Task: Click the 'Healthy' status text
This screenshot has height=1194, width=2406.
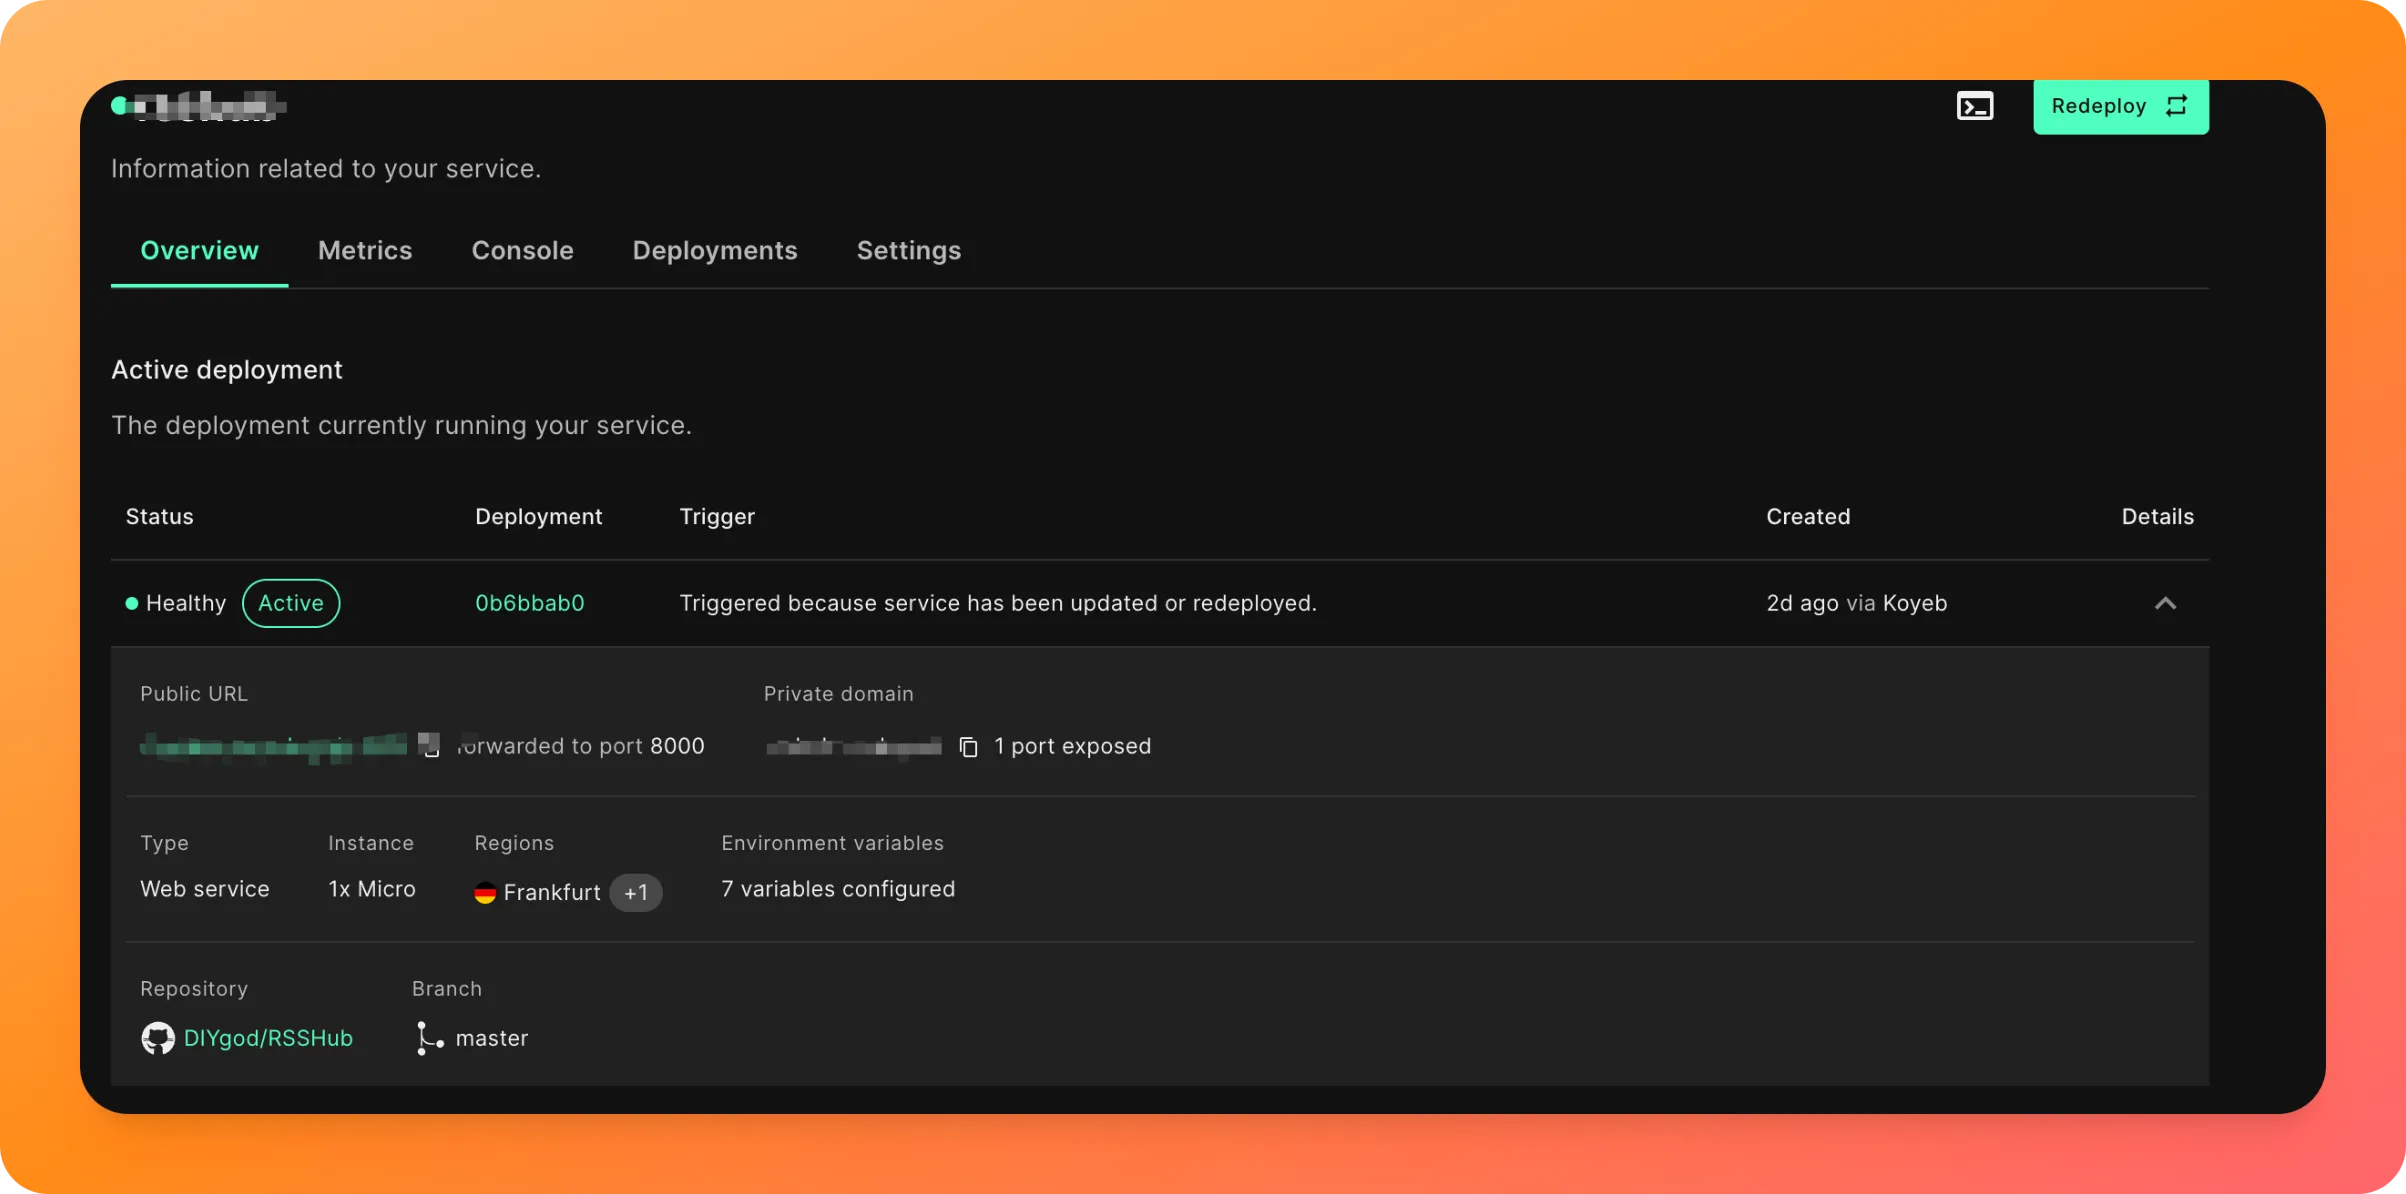Action: 186,603
